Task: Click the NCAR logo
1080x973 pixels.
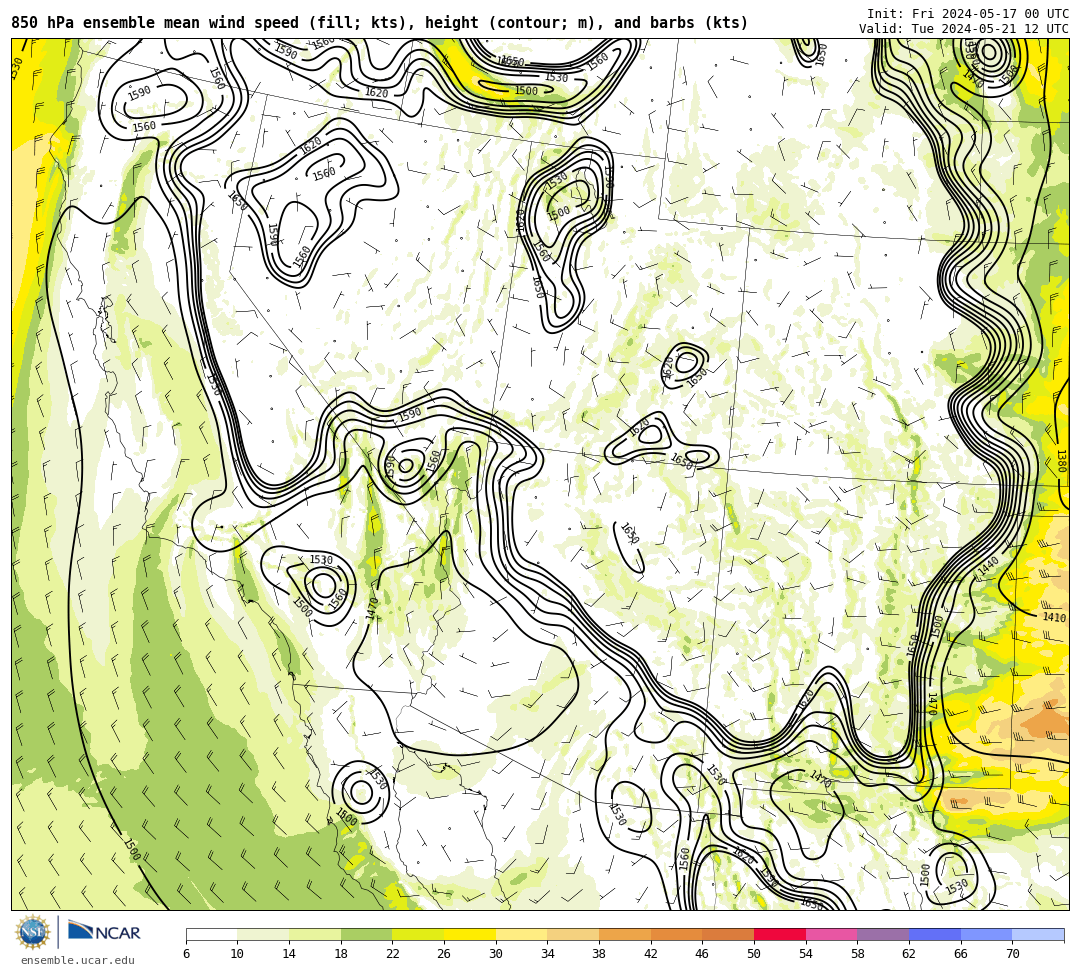Action: pyautogui.click(x=104, y=932)
